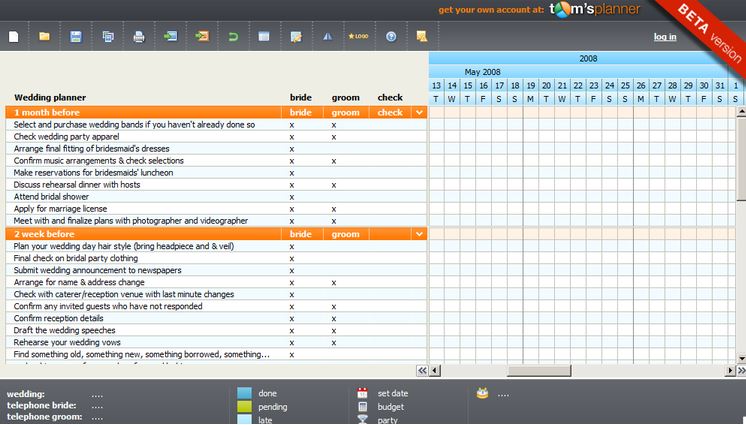Select 'Make reservations for bridesmaids' luncheon' row

click(216, 172)
